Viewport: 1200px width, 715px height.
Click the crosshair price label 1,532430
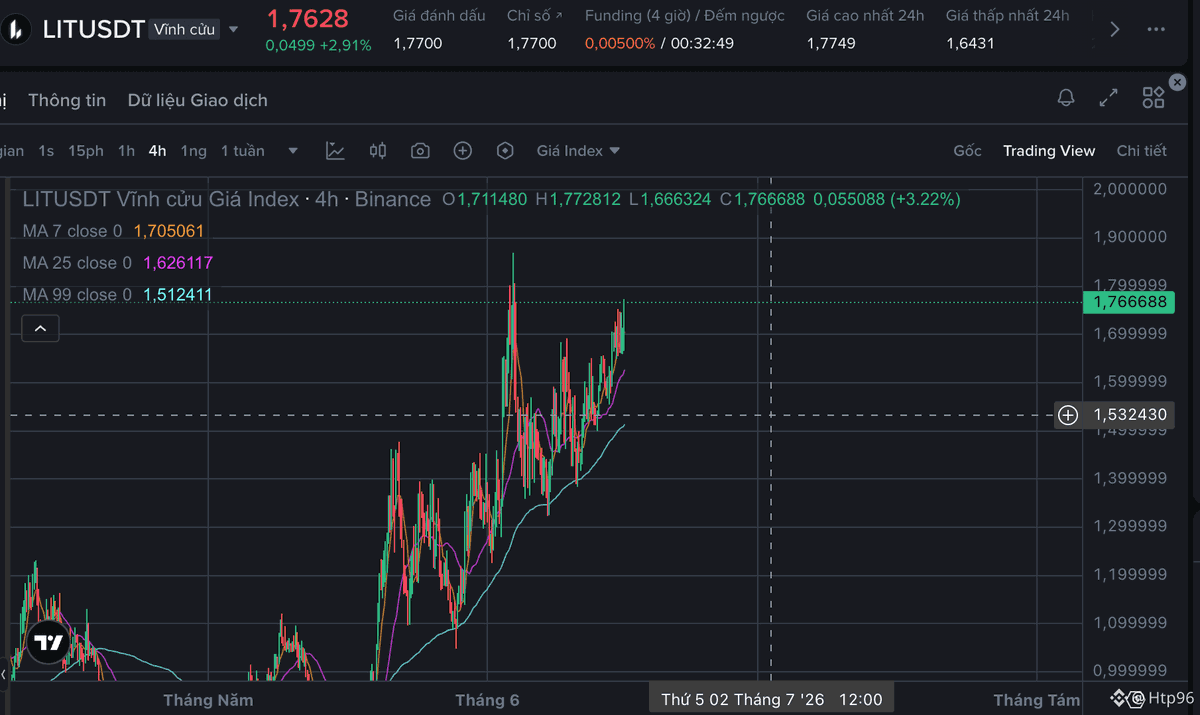1129,415
